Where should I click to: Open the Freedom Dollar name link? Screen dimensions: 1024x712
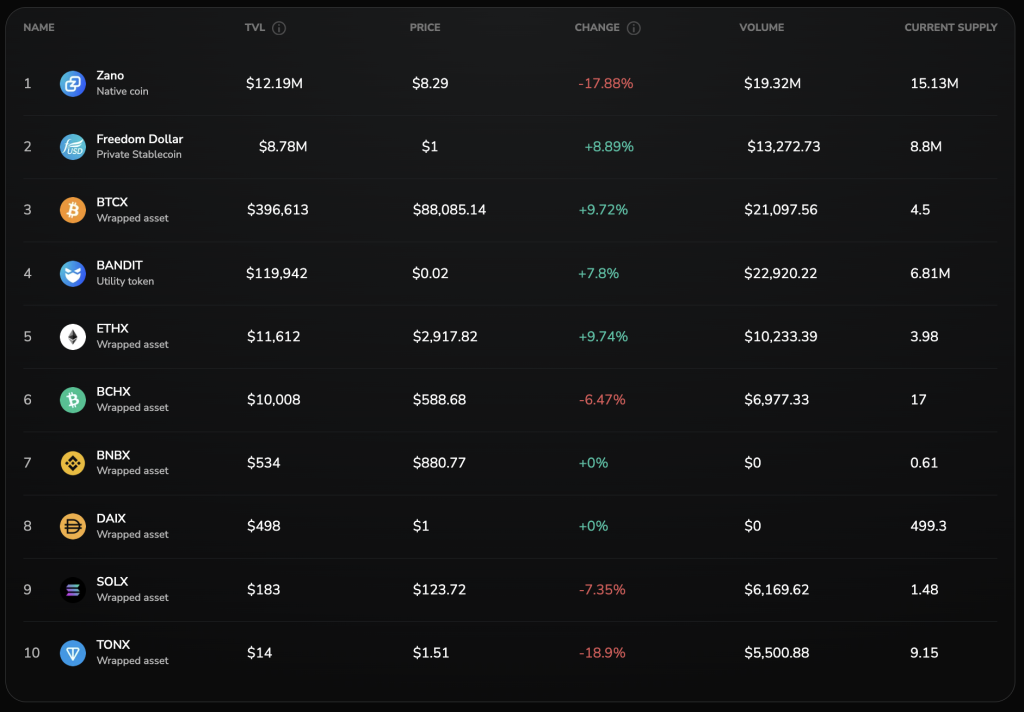(x=139, y=139)
